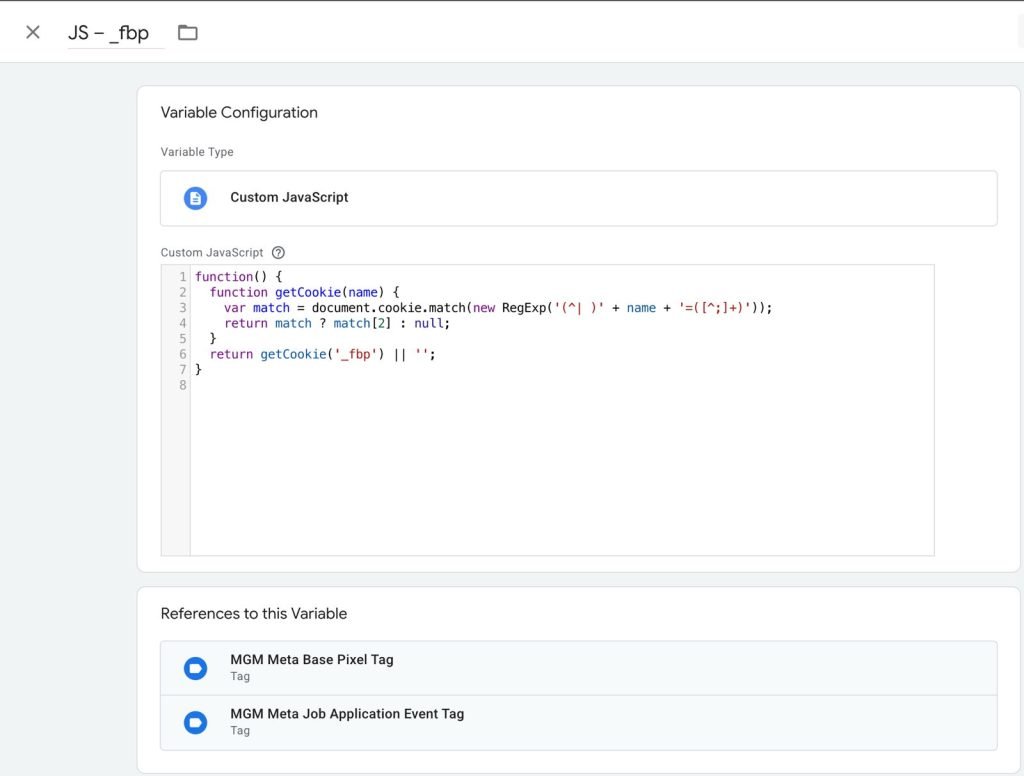
Task: Click code line 1 'function() {'
Action: click(238, 276)
